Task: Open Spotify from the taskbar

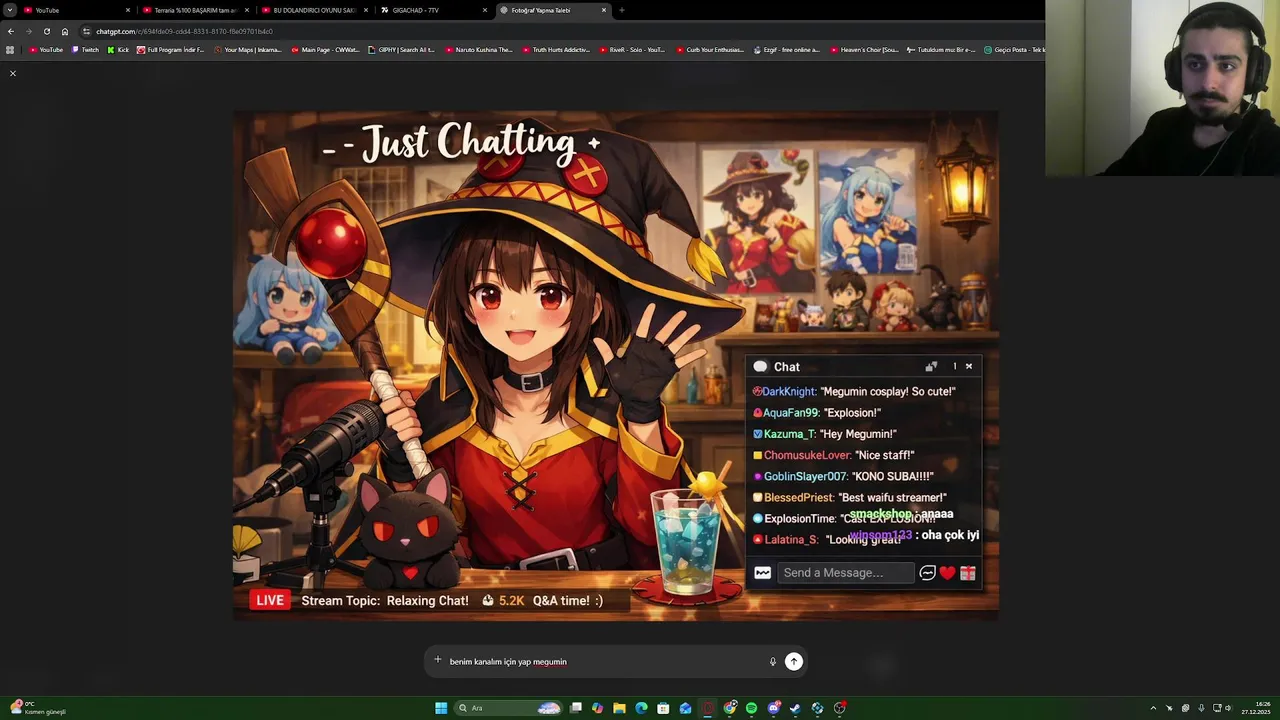Action: point(751,708)
